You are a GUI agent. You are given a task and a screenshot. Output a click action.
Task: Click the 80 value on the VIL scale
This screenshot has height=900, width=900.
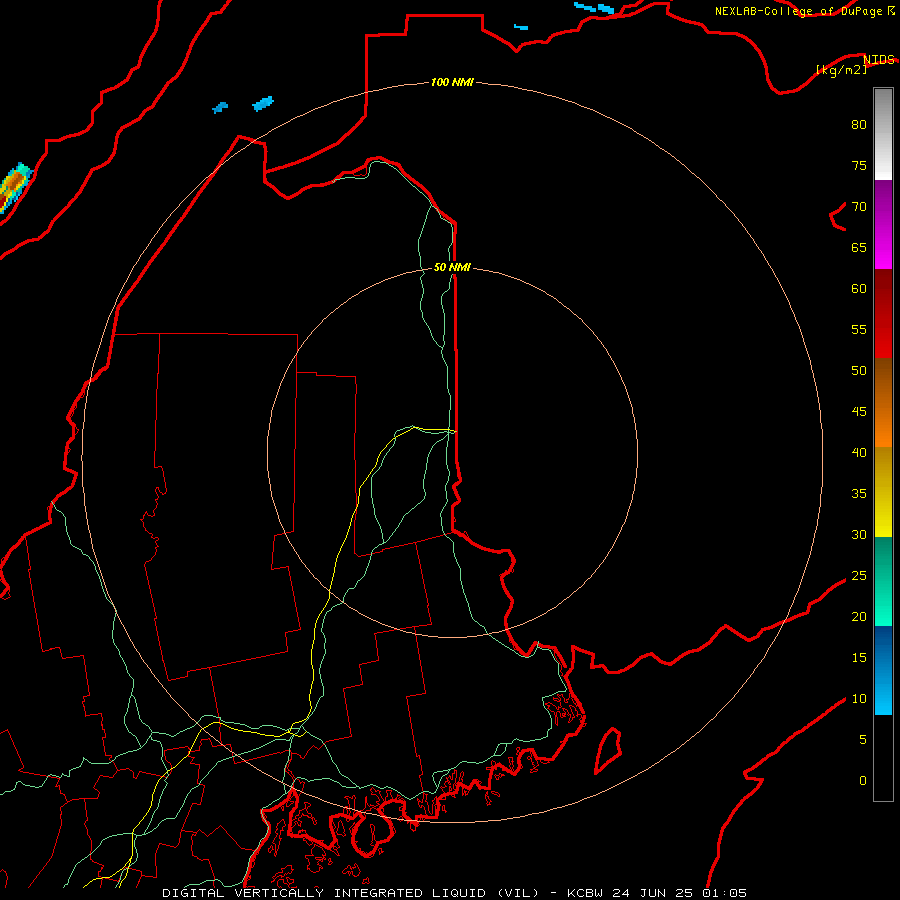(x=859, y=125)
